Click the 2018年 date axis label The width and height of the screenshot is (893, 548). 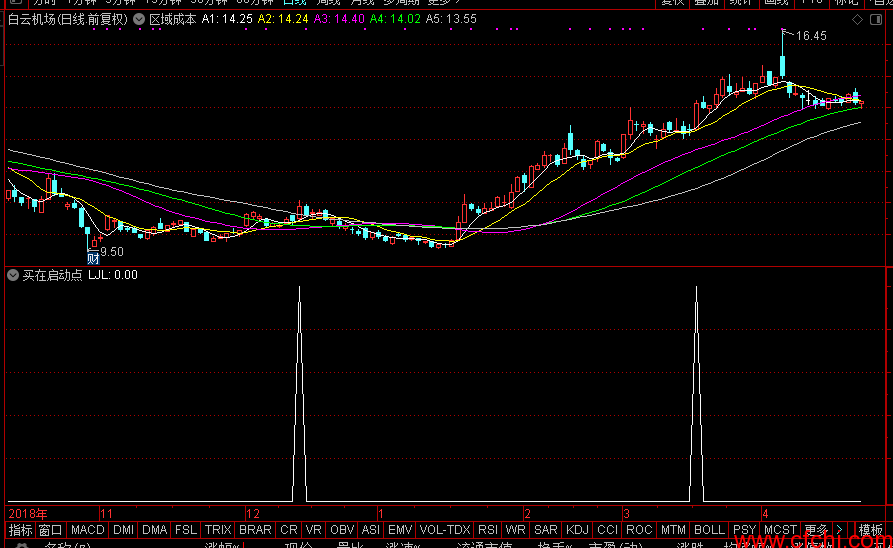click(x=28, y=514)
